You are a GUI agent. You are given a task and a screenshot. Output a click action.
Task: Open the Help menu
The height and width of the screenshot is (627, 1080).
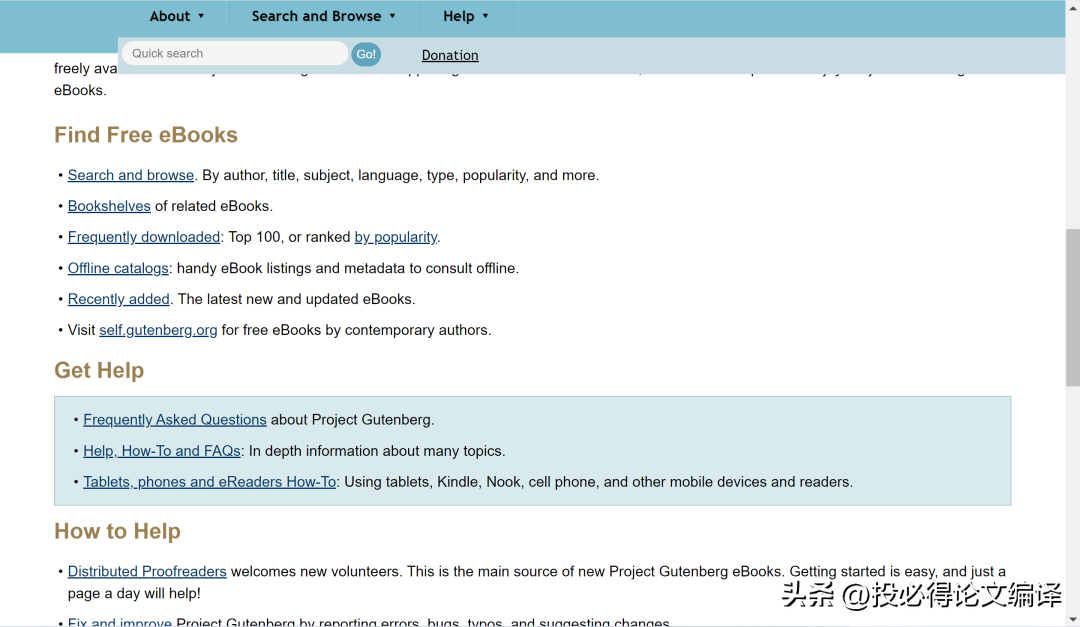466,17
